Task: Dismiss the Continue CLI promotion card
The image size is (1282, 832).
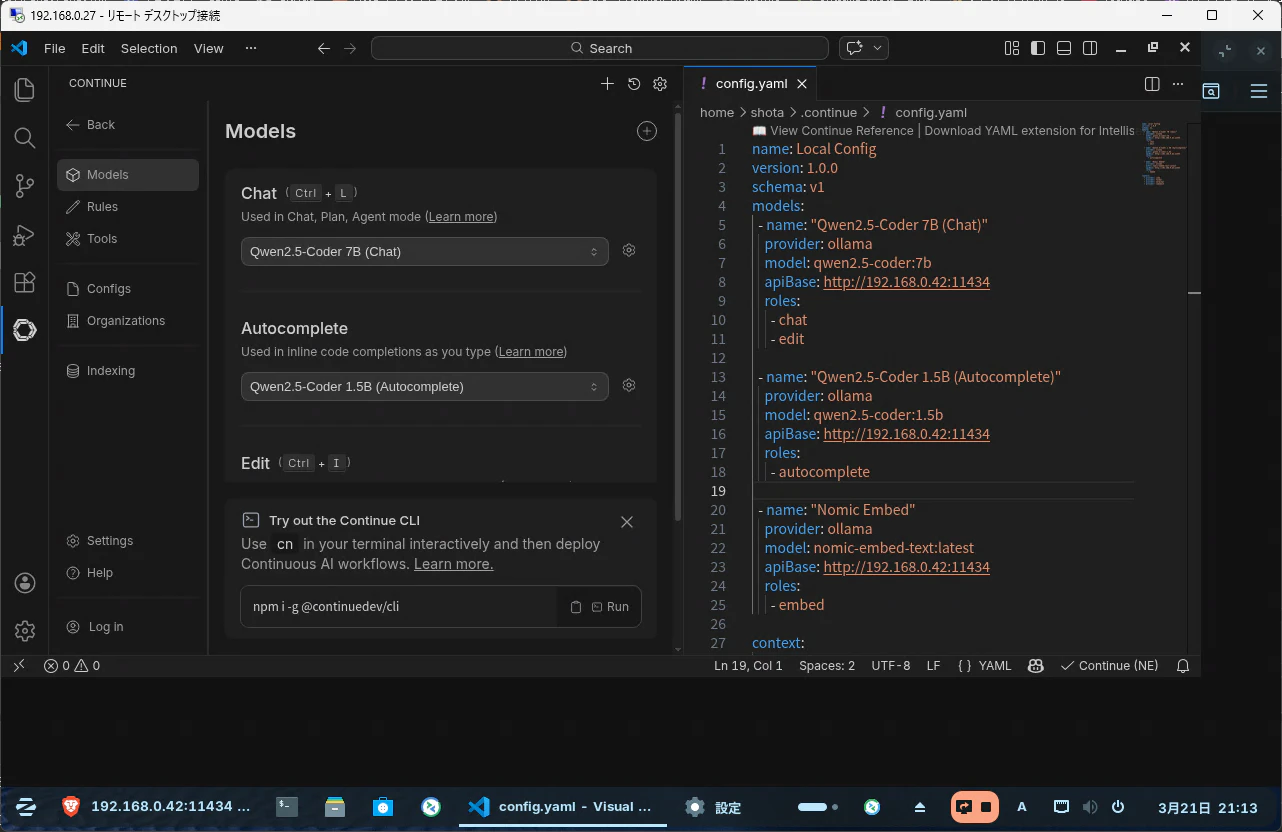Action: coord(627,522)
